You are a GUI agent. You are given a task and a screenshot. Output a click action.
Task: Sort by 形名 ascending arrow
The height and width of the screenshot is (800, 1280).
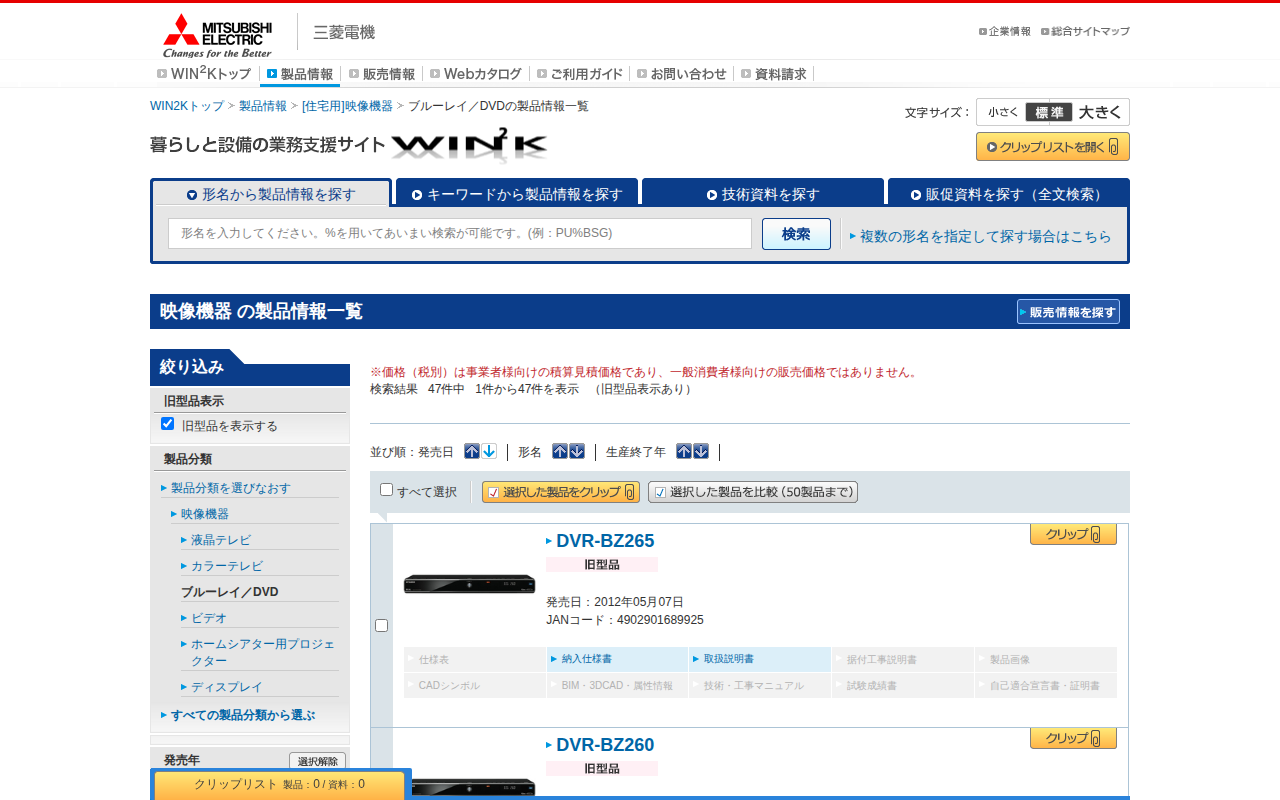tap(560, 452)
